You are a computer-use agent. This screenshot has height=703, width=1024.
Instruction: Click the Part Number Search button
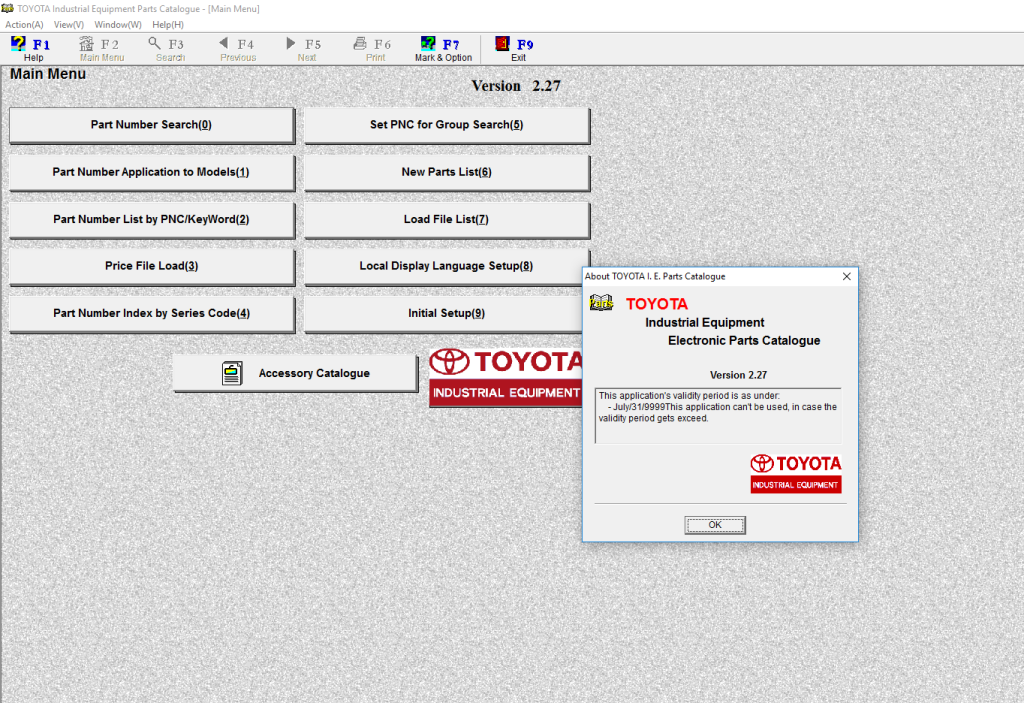coord(151,125)
